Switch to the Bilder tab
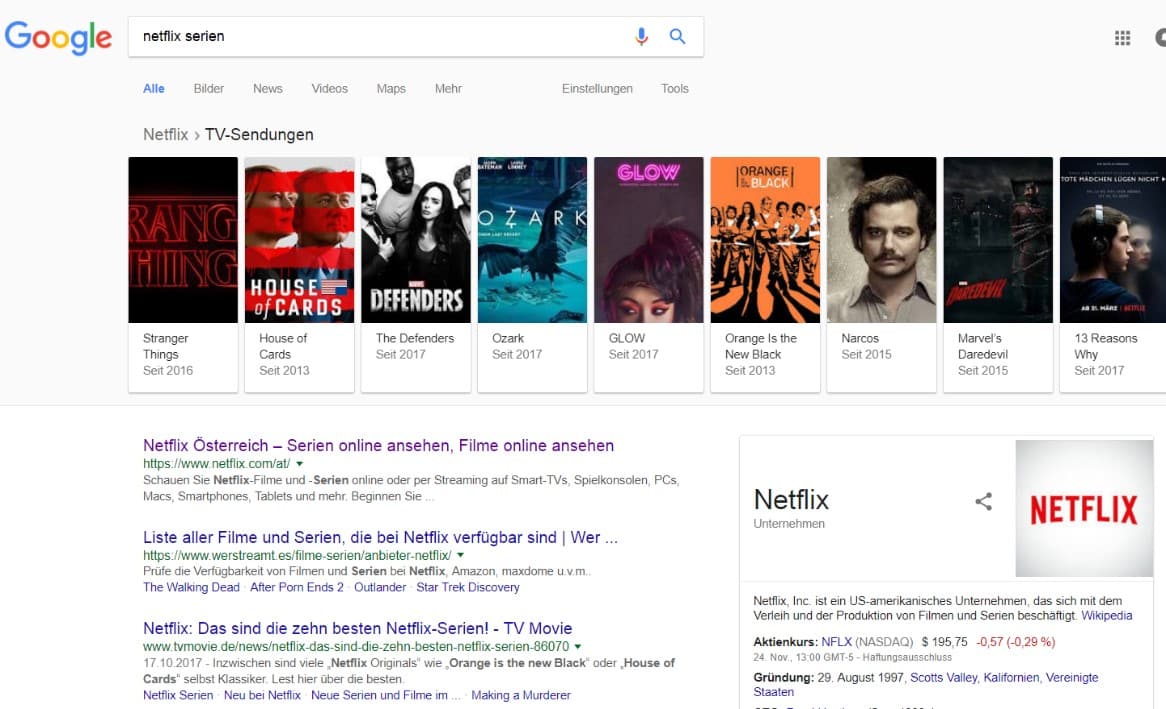Screen dimensions: 1166x709 coord(208,89)
